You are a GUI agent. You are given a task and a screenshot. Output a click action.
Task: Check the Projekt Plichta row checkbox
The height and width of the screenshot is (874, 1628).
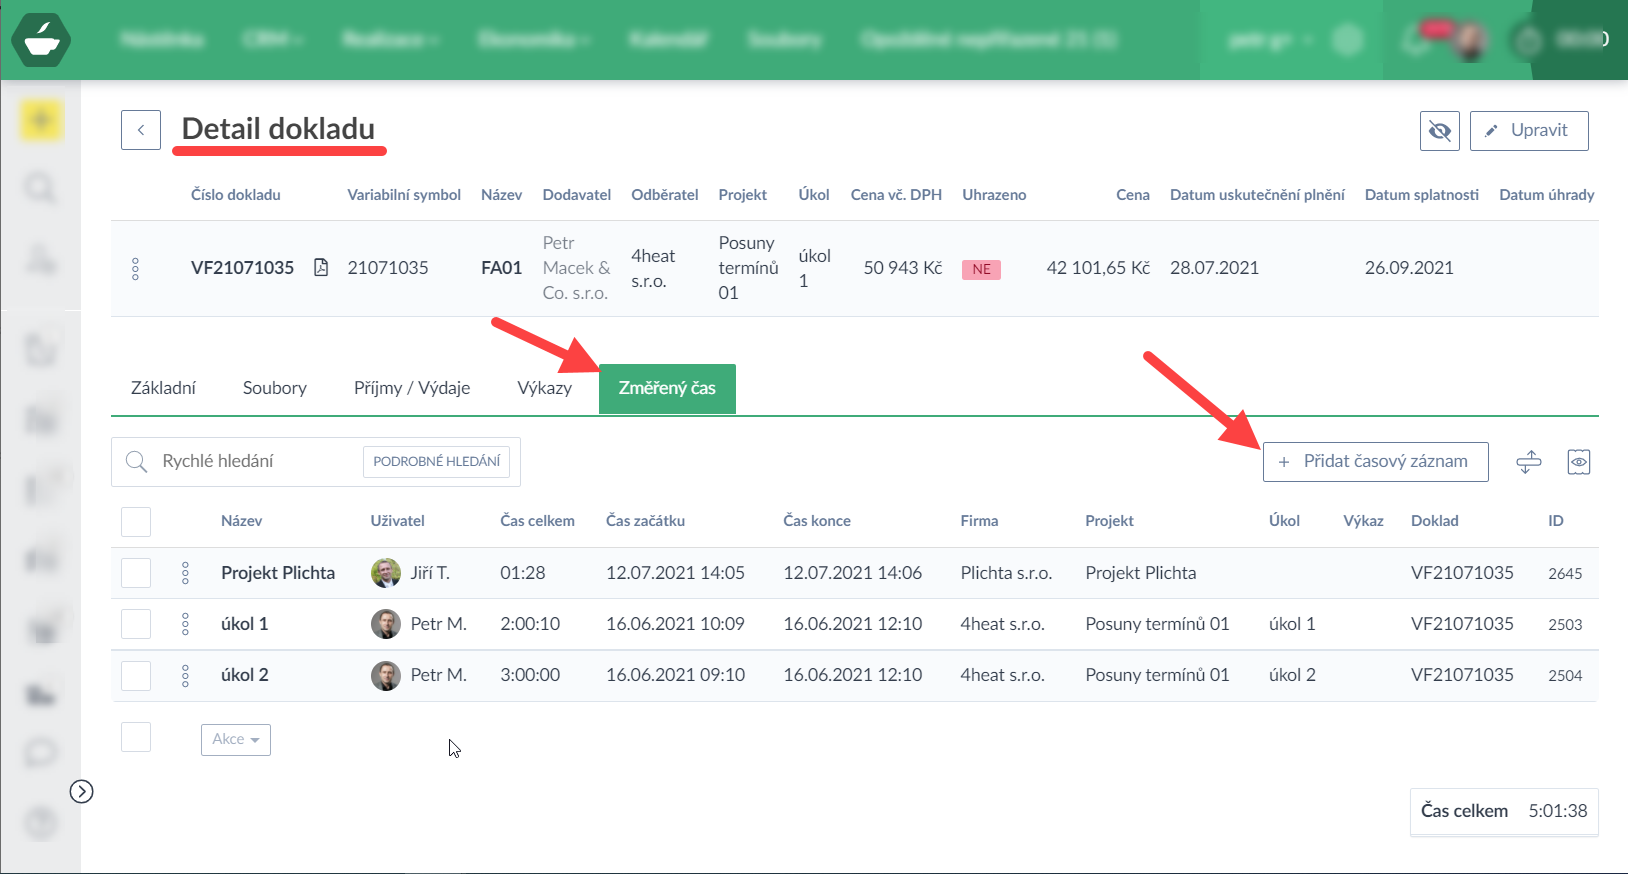click(136, 573)
